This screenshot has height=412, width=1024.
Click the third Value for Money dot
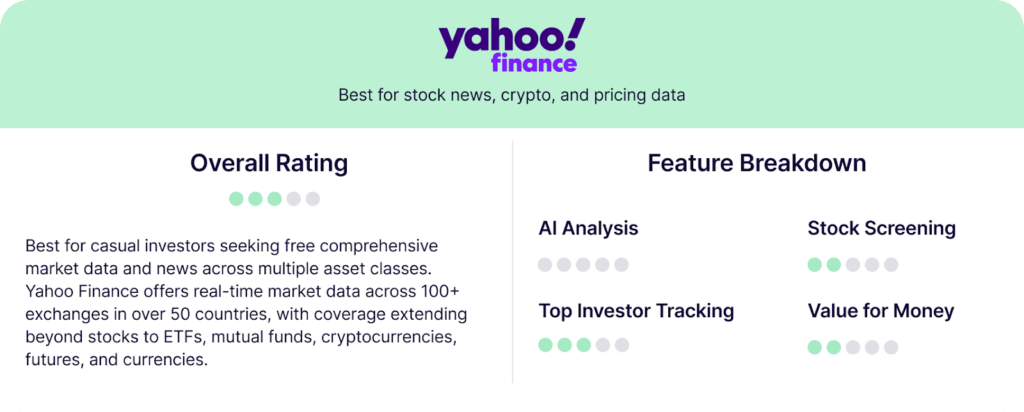pos(853,347)
